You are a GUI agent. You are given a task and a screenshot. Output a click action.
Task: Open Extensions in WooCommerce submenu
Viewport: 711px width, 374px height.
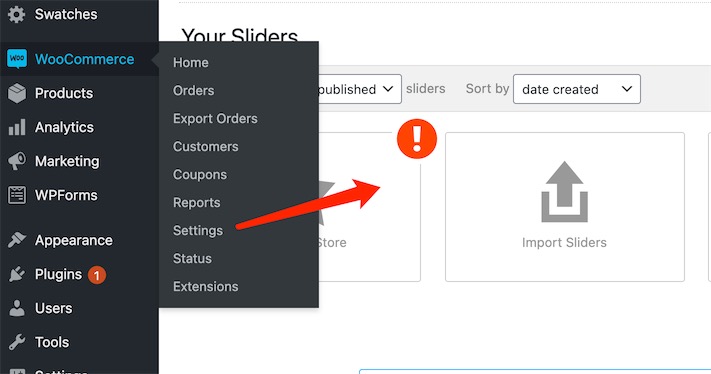tap(205, 287)
